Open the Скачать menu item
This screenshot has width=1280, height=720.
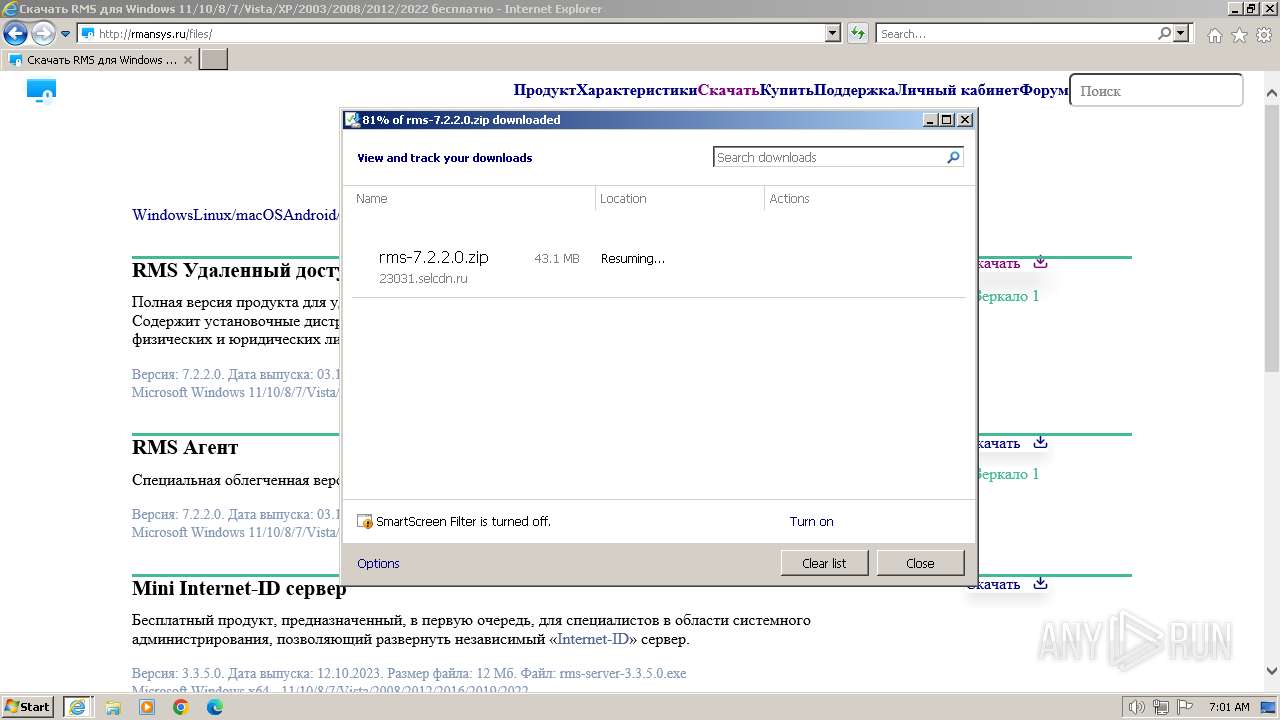coord(728,90)
